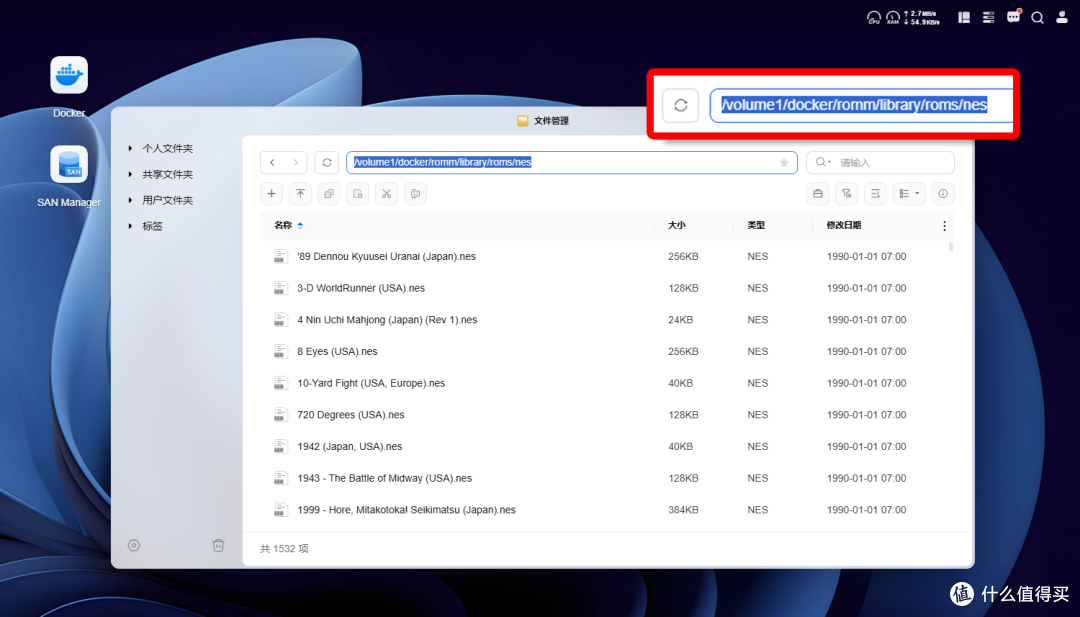Click the file manager path address field
This screenshot has width=1080, height=617.
tap(572, 163)
